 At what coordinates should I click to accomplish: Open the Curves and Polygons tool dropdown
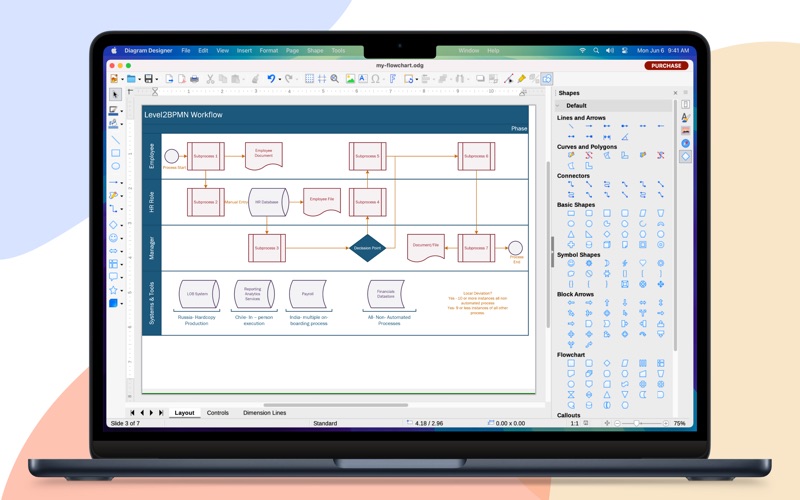(121, 196)
